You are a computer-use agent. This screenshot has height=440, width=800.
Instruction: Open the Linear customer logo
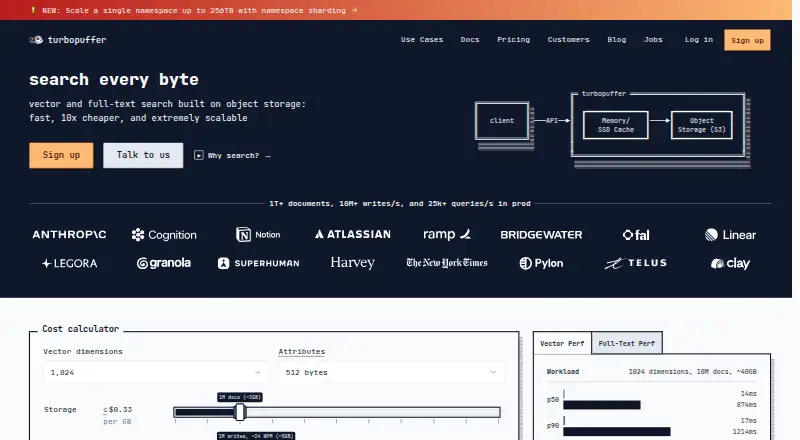(730, 235)
